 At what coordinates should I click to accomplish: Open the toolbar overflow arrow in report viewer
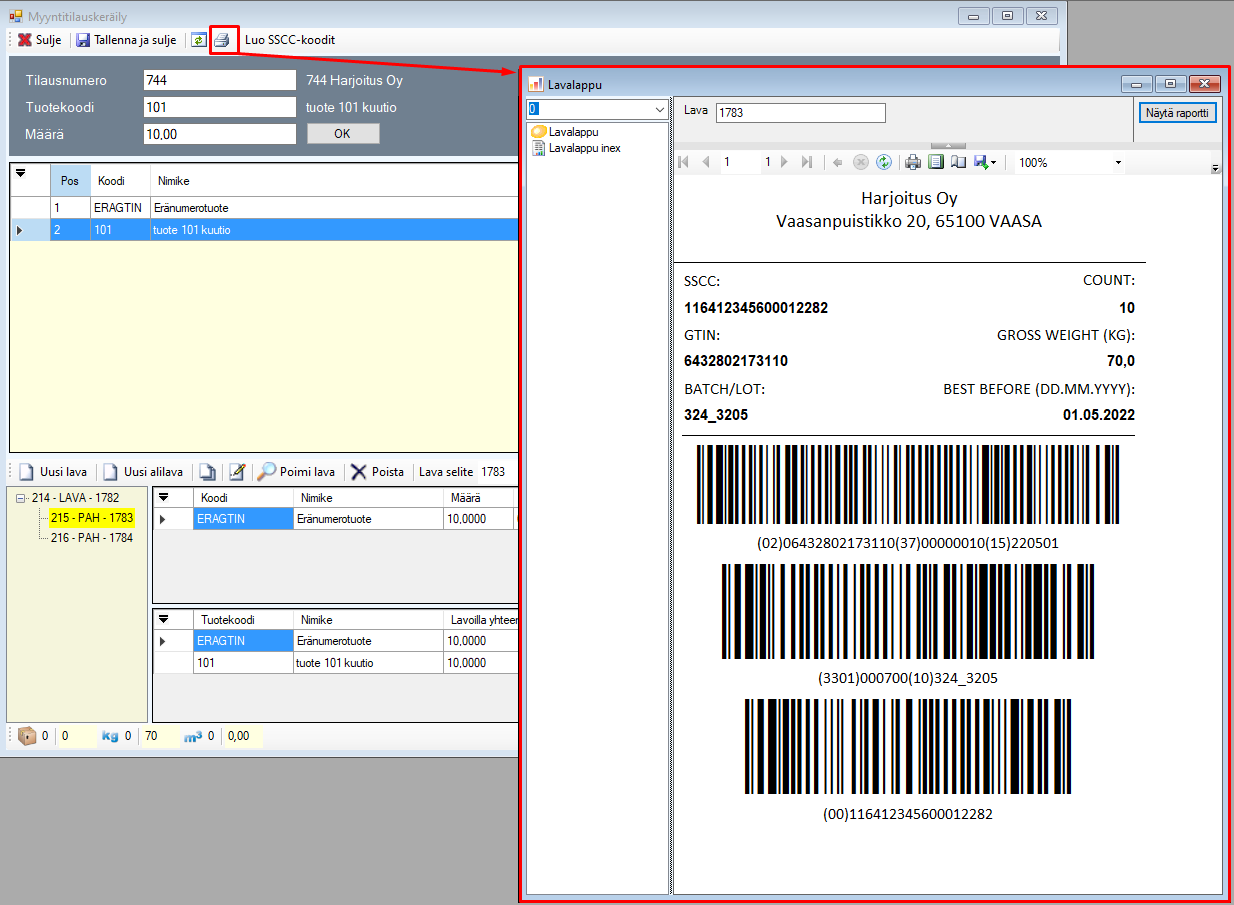point(1215,167)
